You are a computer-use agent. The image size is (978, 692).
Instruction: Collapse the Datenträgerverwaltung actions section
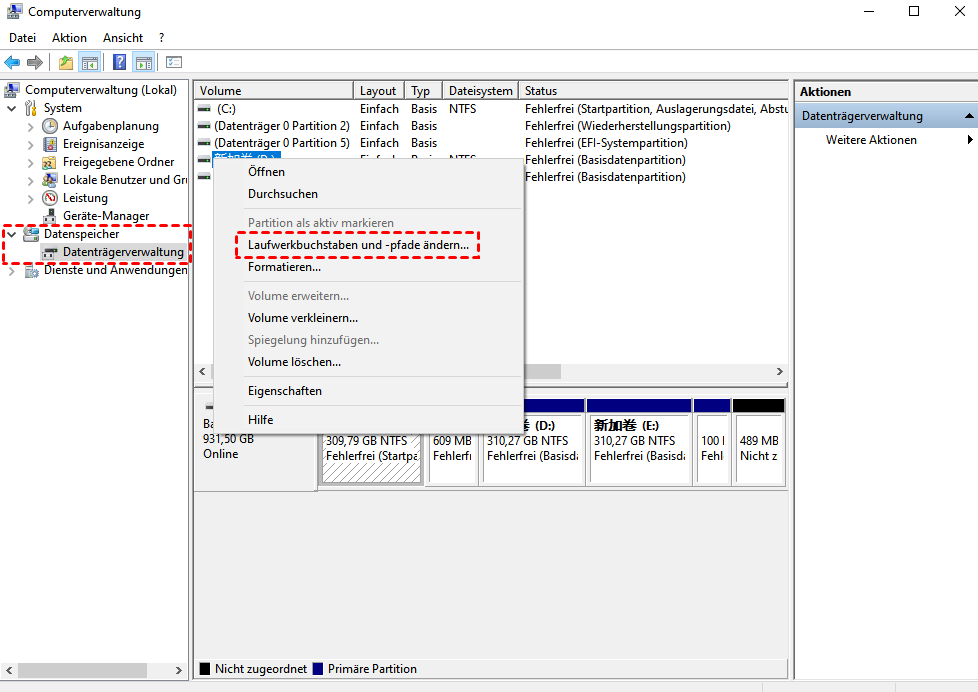(x=969, y=115)
